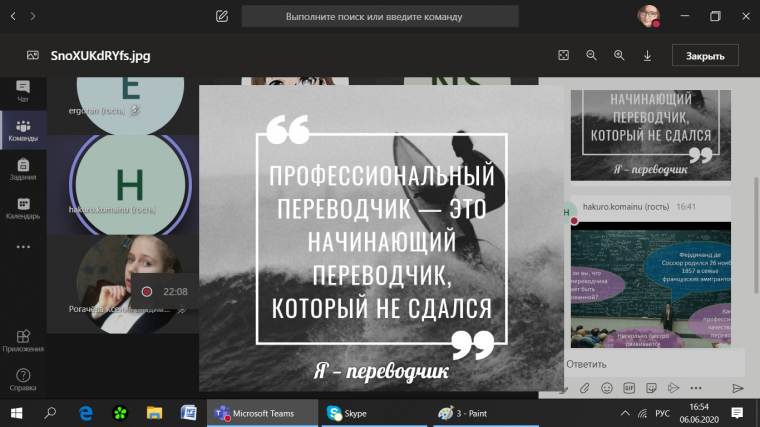Image resolution: width=760 pixels, height=427 pixels.
Task: Download the SnoXUKdRYfs.jpg image
Action: pos(647,56)
